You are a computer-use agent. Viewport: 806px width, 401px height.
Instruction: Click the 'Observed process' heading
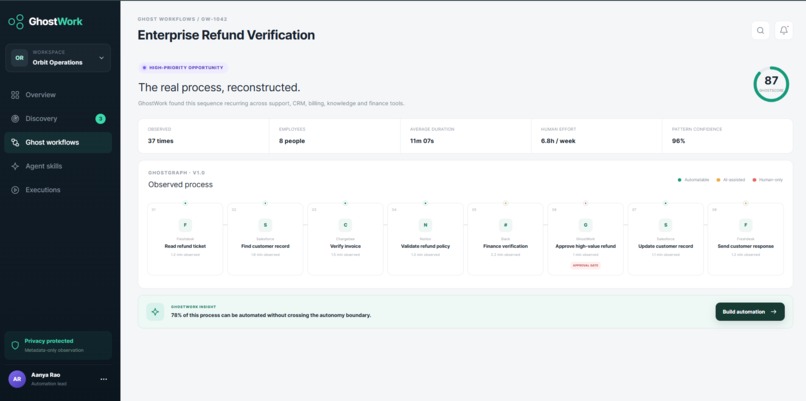(x=180, y=185)
